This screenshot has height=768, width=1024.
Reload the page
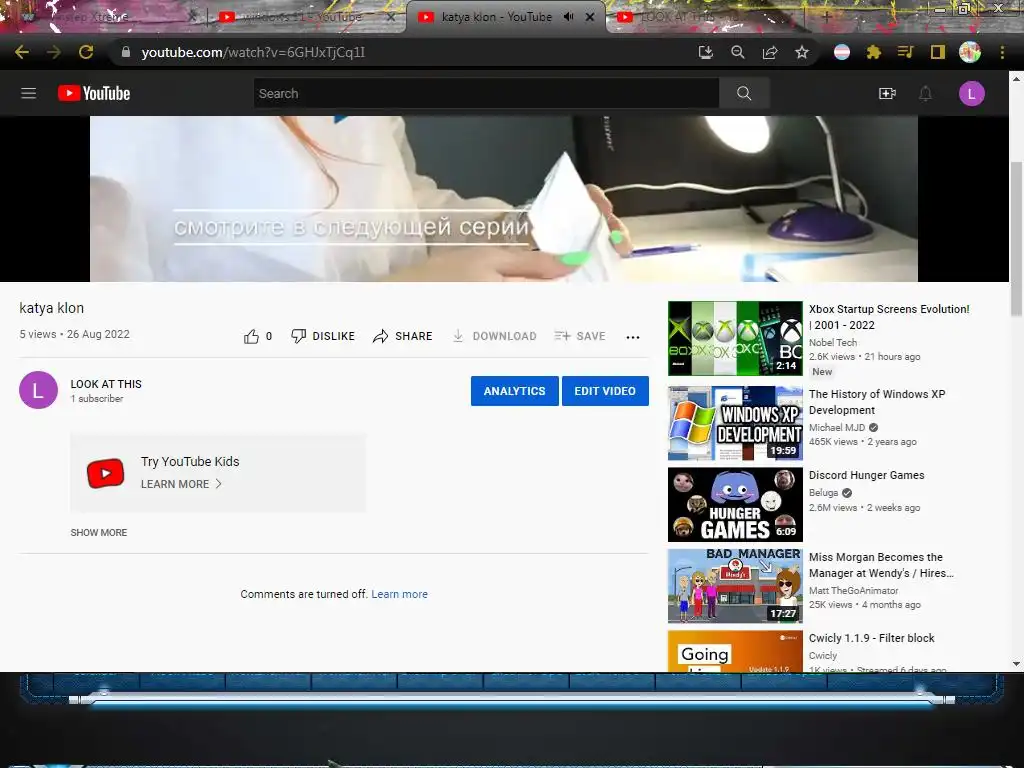pyautogui.click(x=86, y=52)
